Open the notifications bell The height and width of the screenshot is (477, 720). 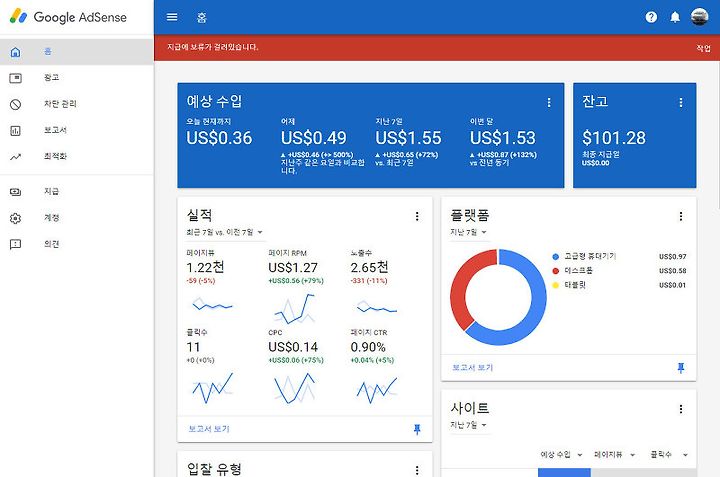675,17
